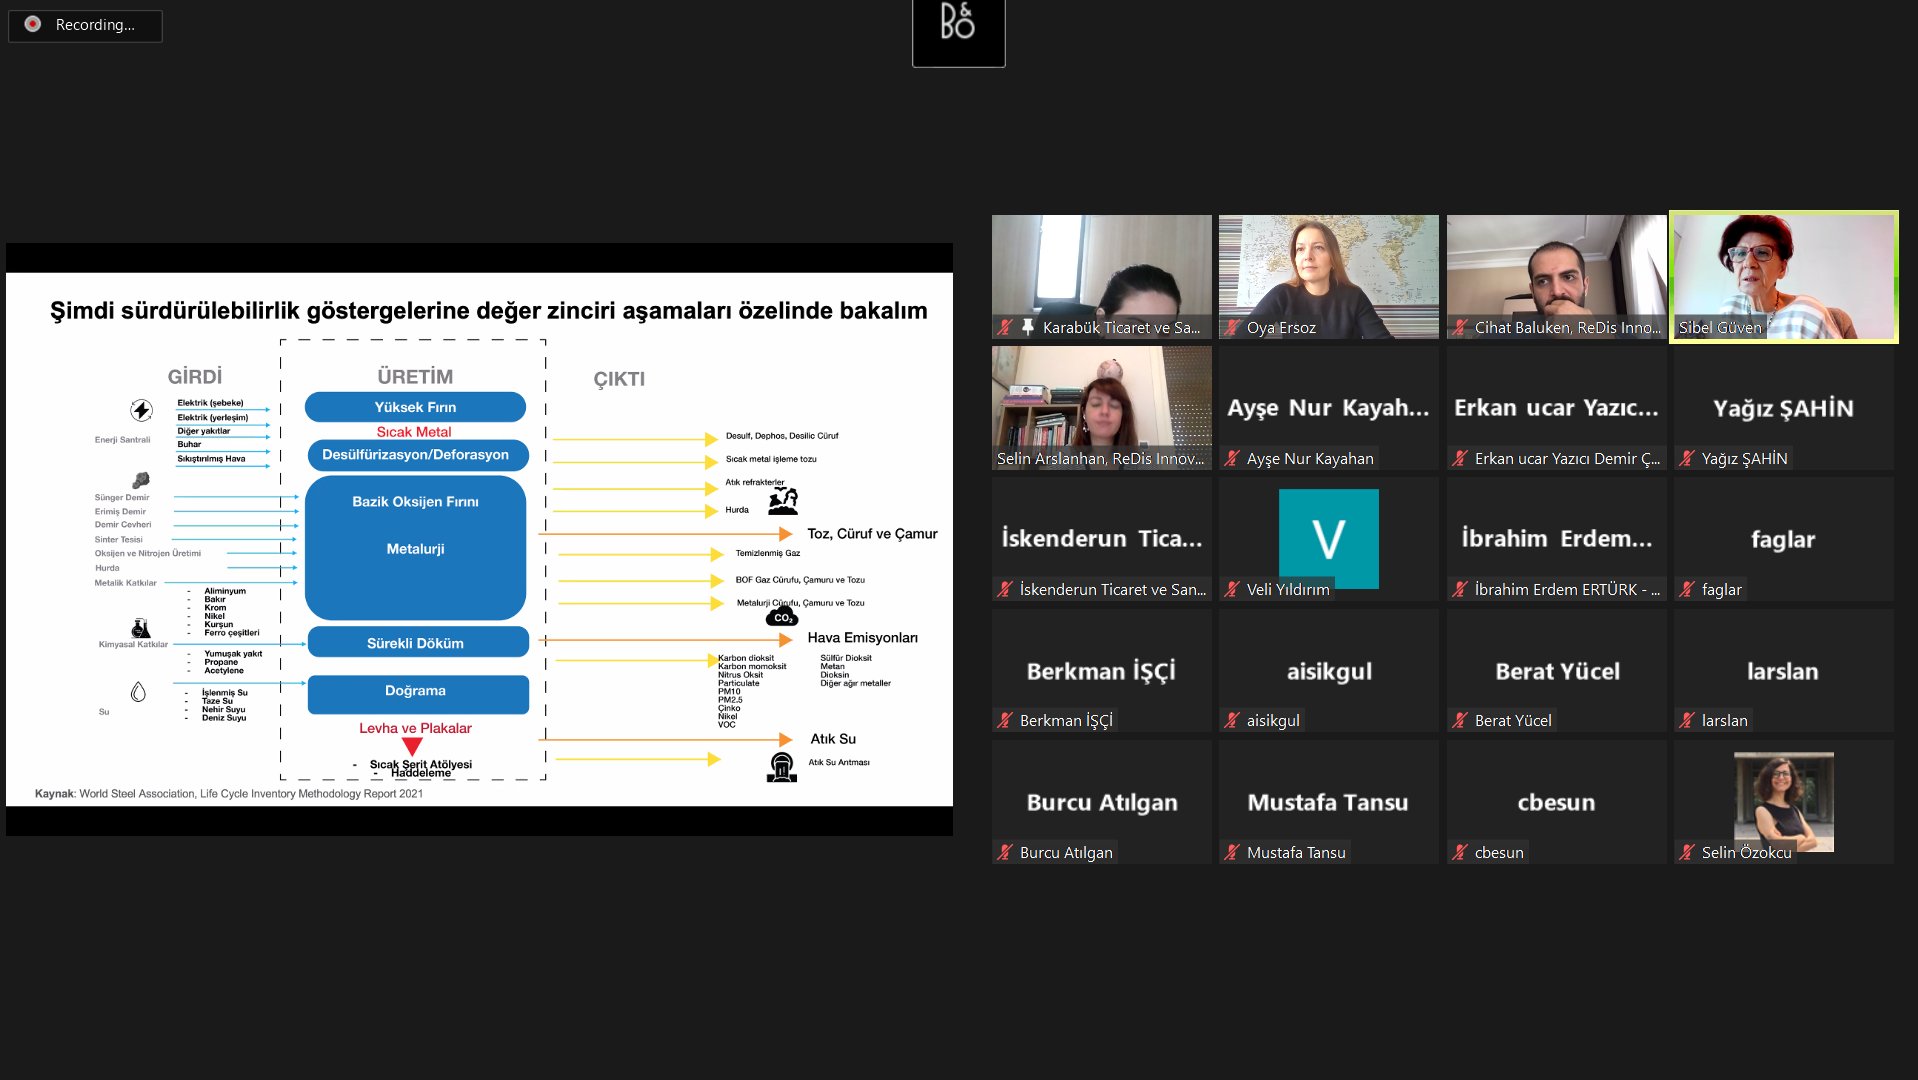
Task: Click the 'ÇIKTI' column heading
Action: (619, 379)
